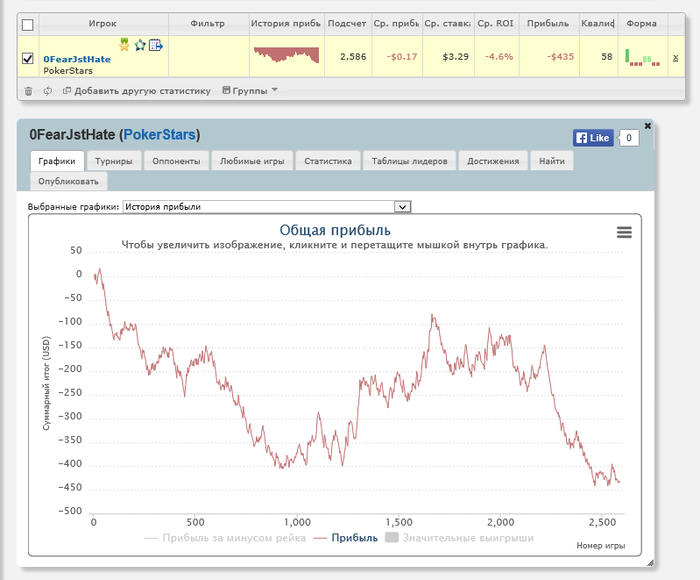This screenshot has width=700, height=580.
Task: Click the trash delete icon in table footer
Action: (x=29, y=91)
